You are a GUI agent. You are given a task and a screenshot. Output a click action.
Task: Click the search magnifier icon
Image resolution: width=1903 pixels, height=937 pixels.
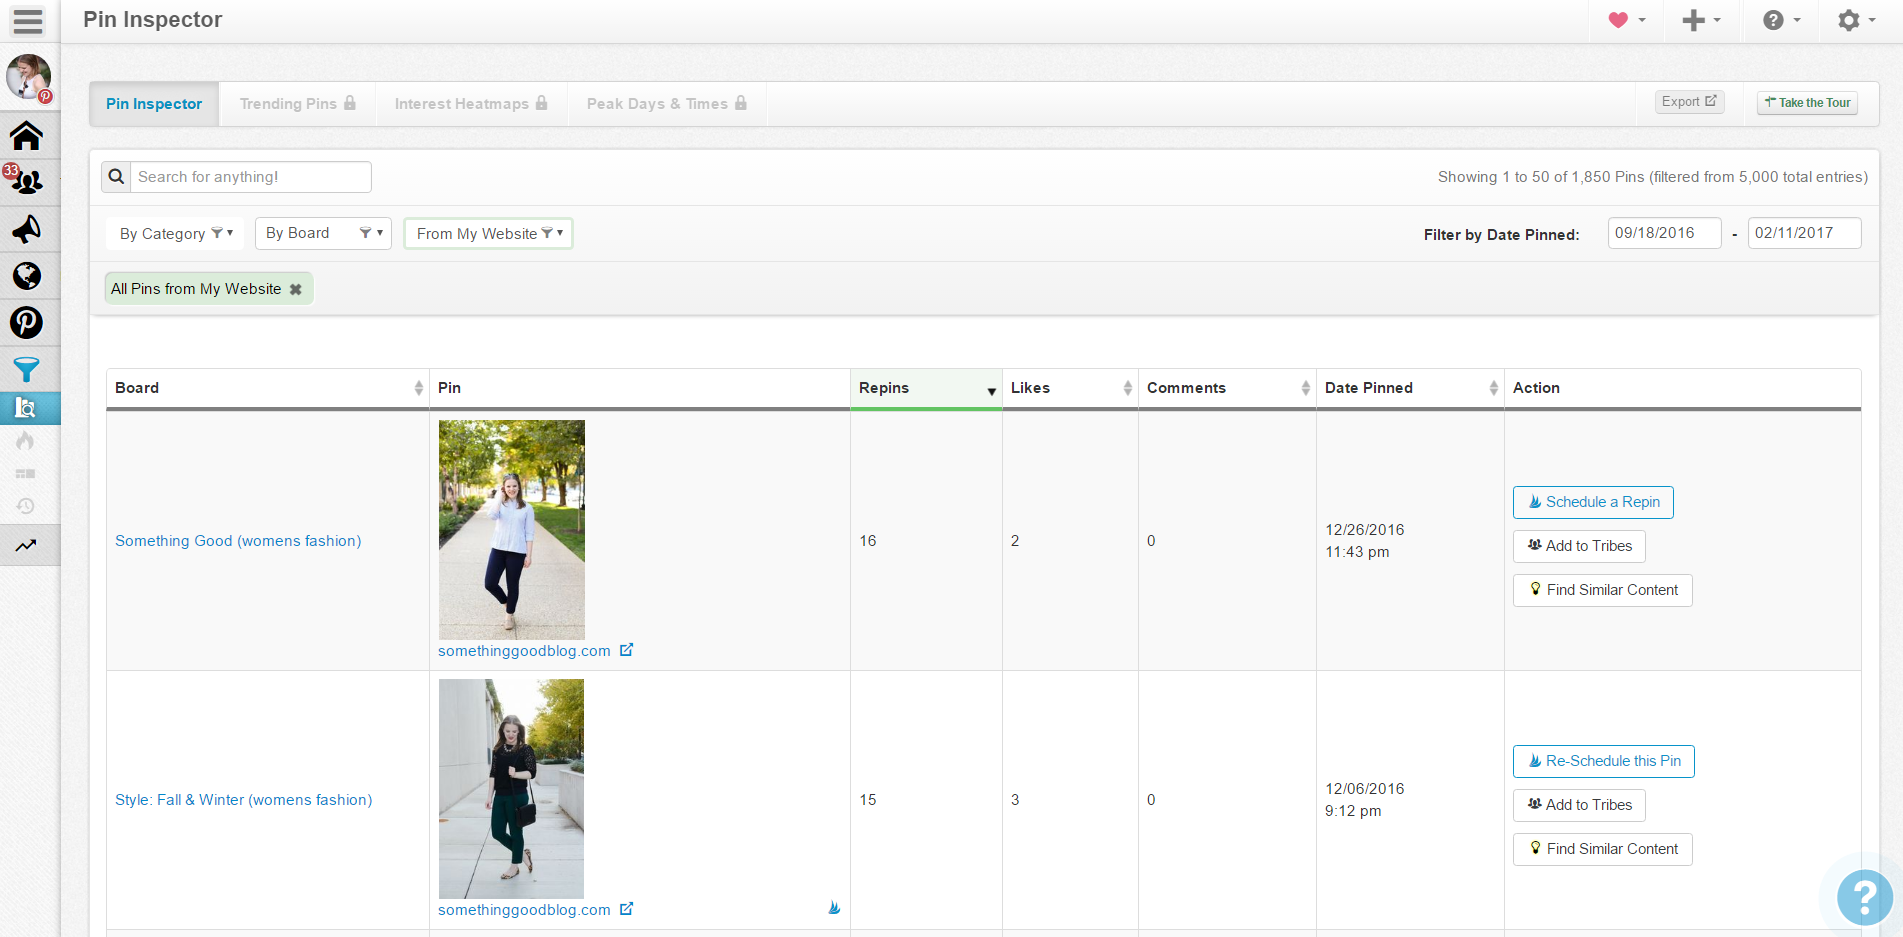pyautogui.click(x=116, y=177)
